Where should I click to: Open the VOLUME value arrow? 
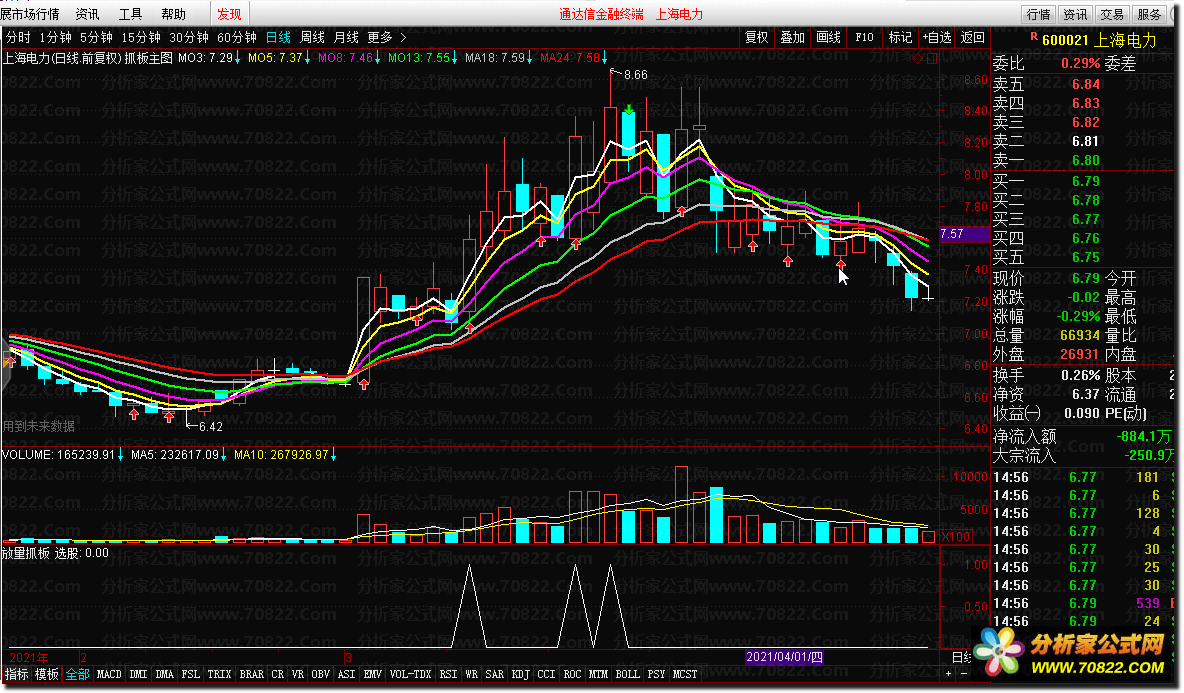coord(121,455)
